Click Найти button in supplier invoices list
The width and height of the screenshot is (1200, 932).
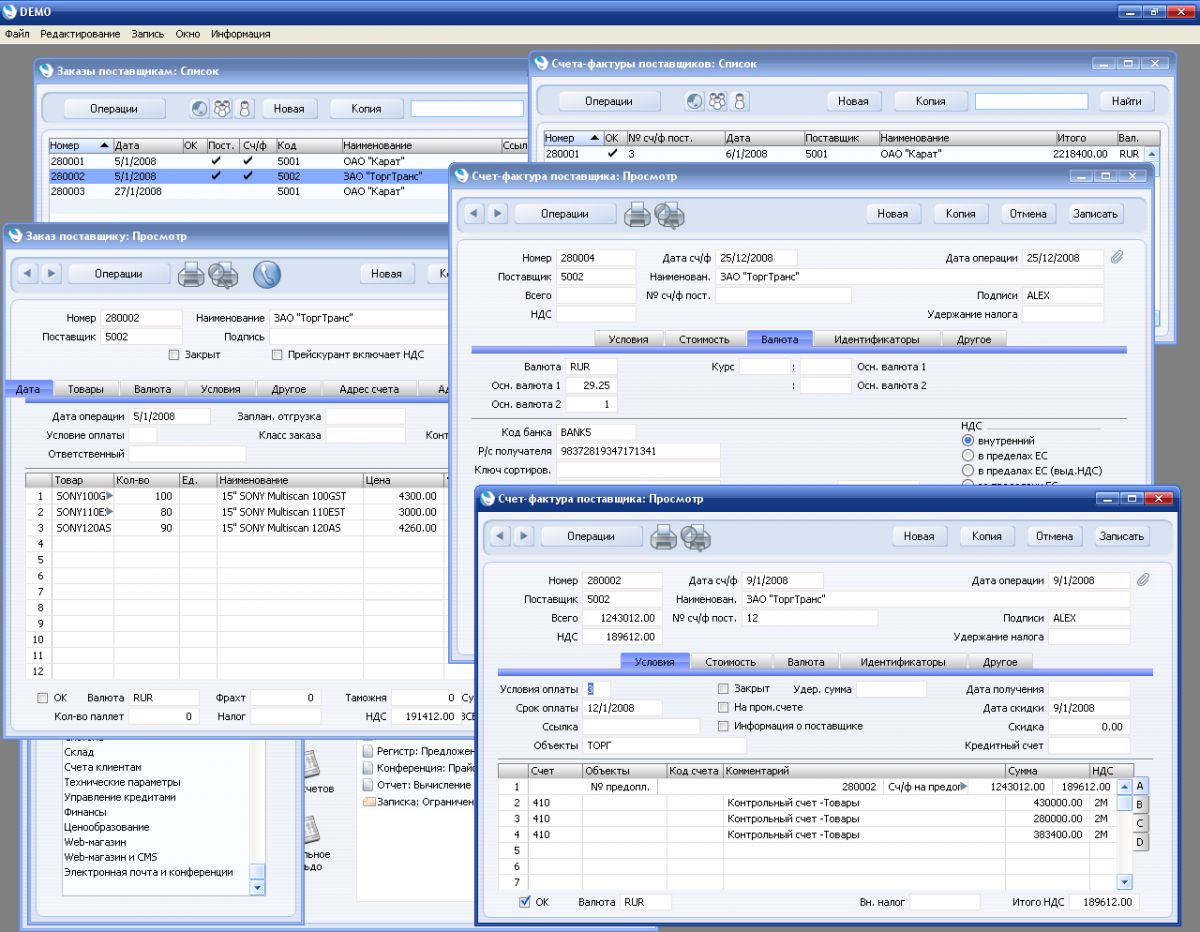pyautogui.click(x=1126, y=101)
